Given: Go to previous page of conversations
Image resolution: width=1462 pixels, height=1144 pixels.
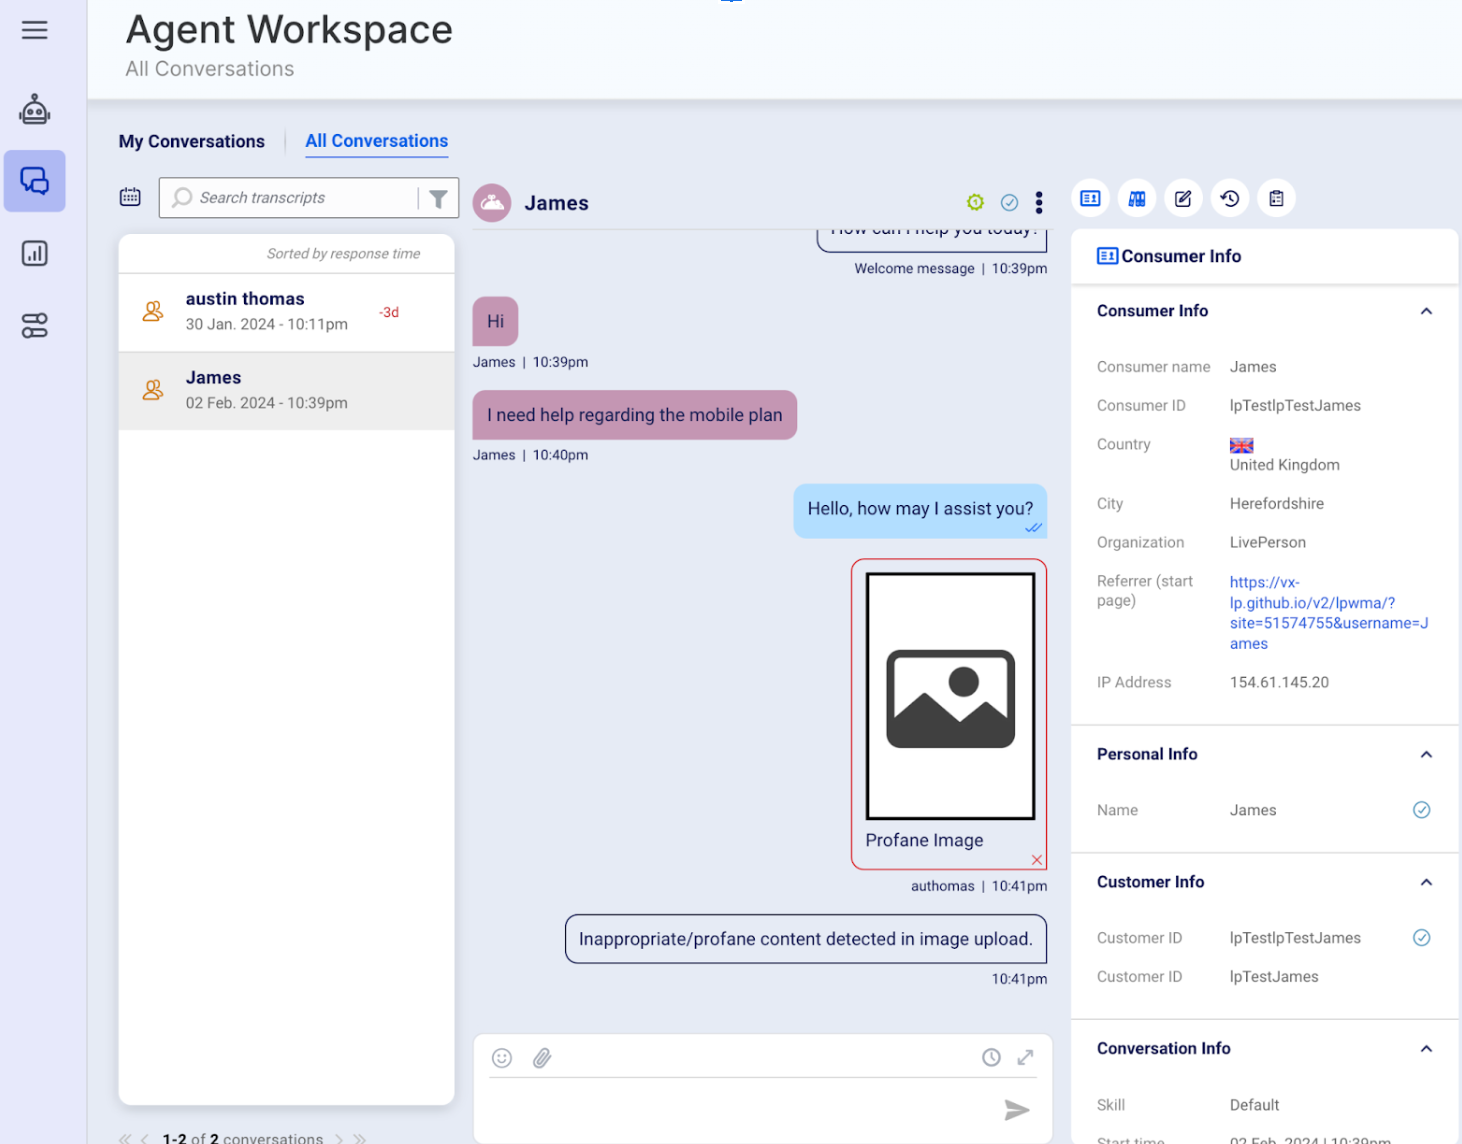Looking at the screenshot, I should (x=145, y=1138).
